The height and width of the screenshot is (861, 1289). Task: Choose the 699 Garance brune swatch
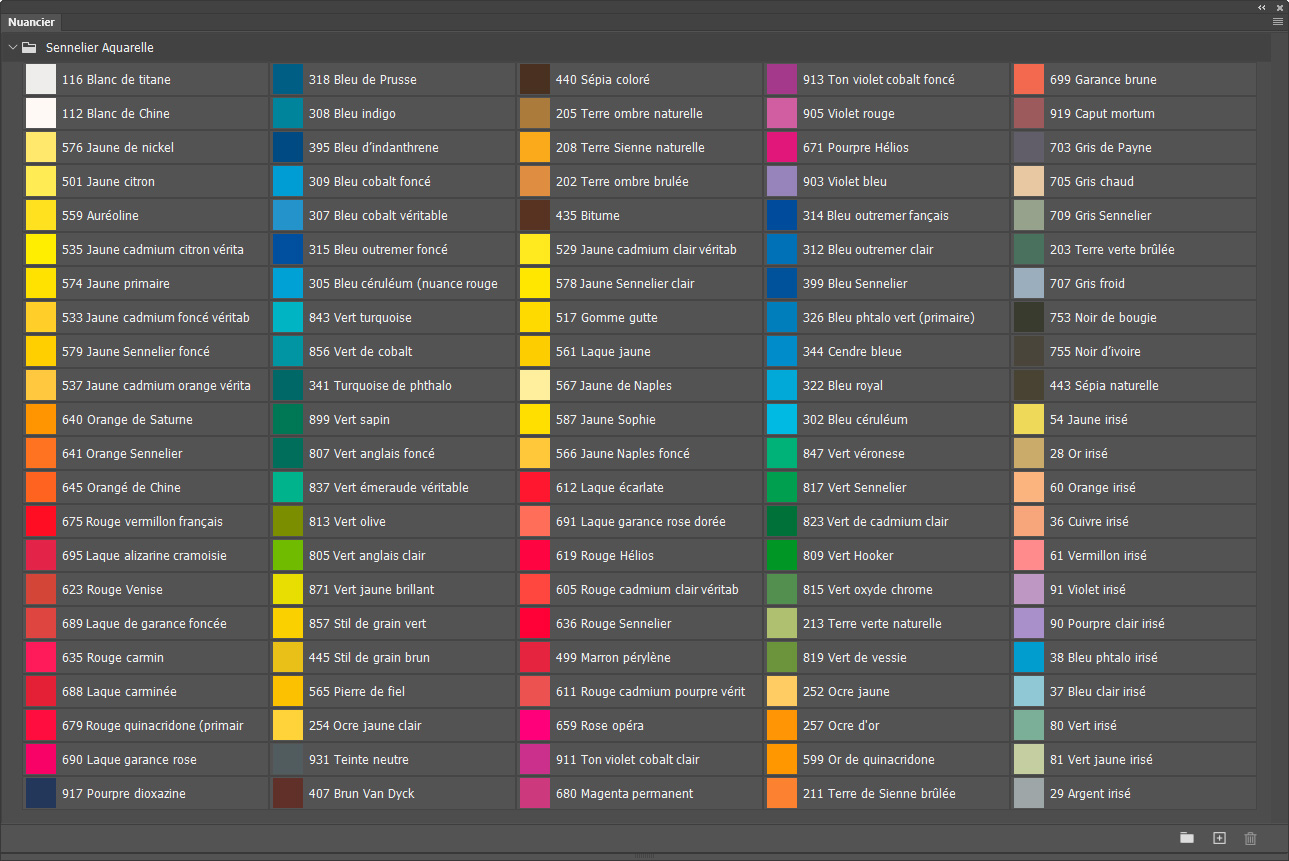coord(1134,80)
